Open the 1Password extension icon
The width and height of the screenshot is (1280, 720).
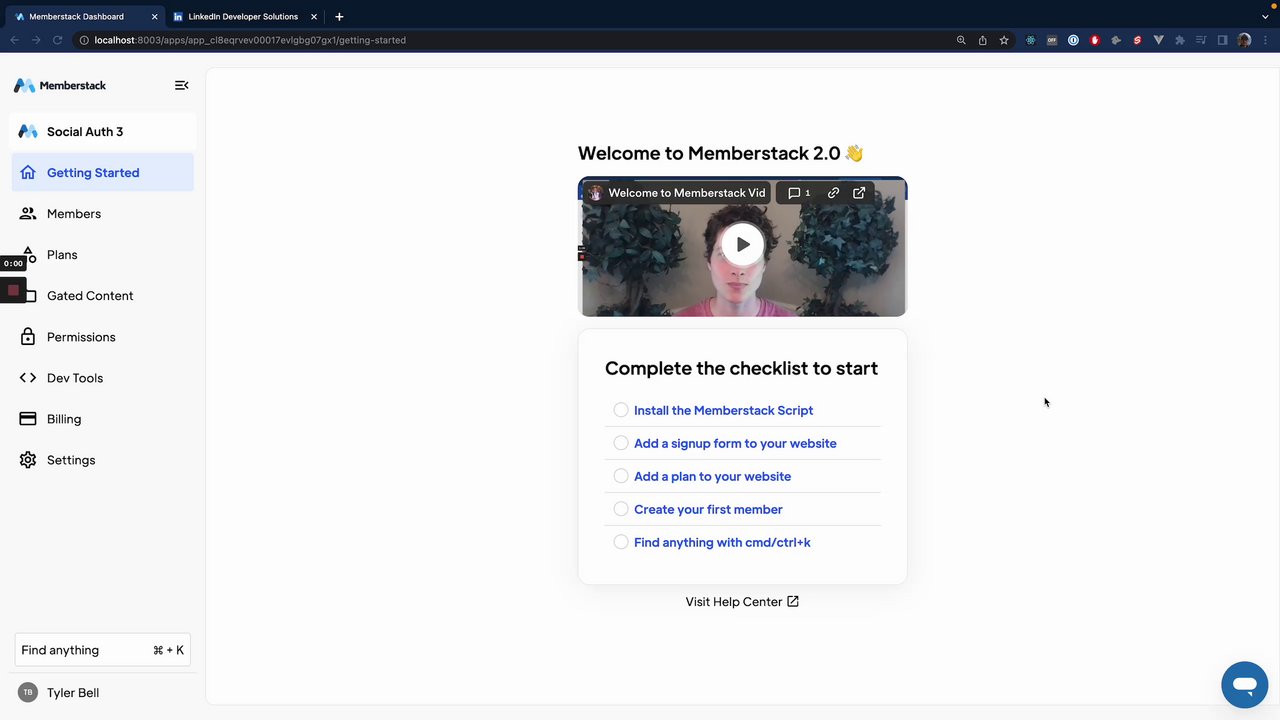tap(1073, 40)
